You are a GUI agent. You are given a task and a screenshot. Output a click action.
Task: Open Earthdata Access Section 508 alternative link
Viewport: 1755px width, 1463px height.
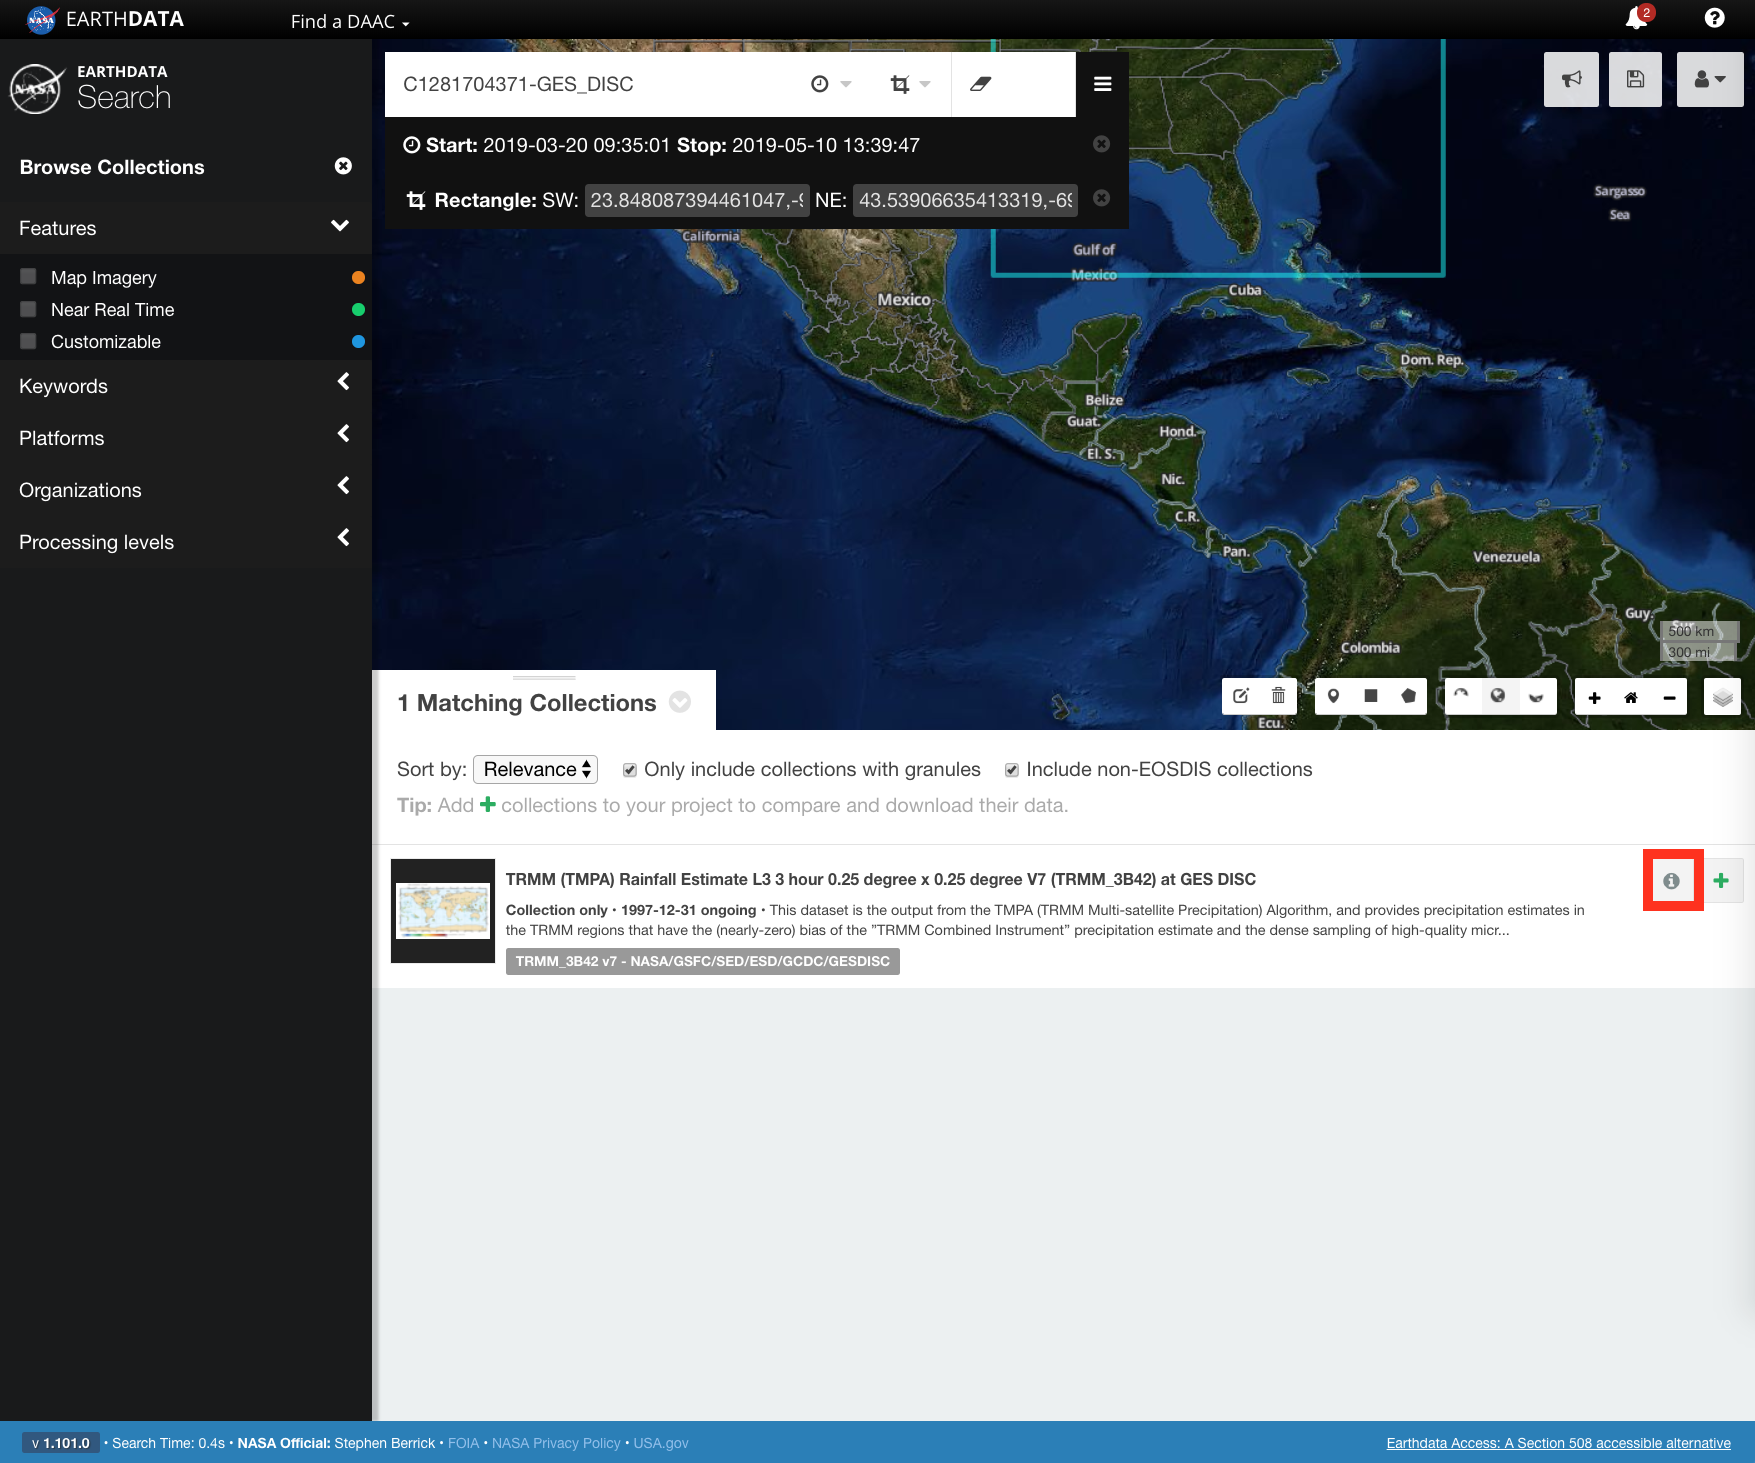tap(1558, 1443)
